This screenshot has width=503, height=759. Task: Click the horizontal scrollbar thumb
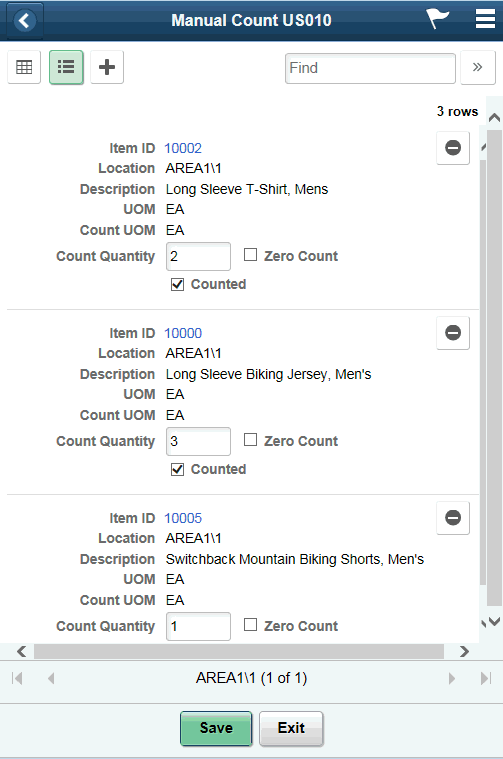tap(239, 652)
